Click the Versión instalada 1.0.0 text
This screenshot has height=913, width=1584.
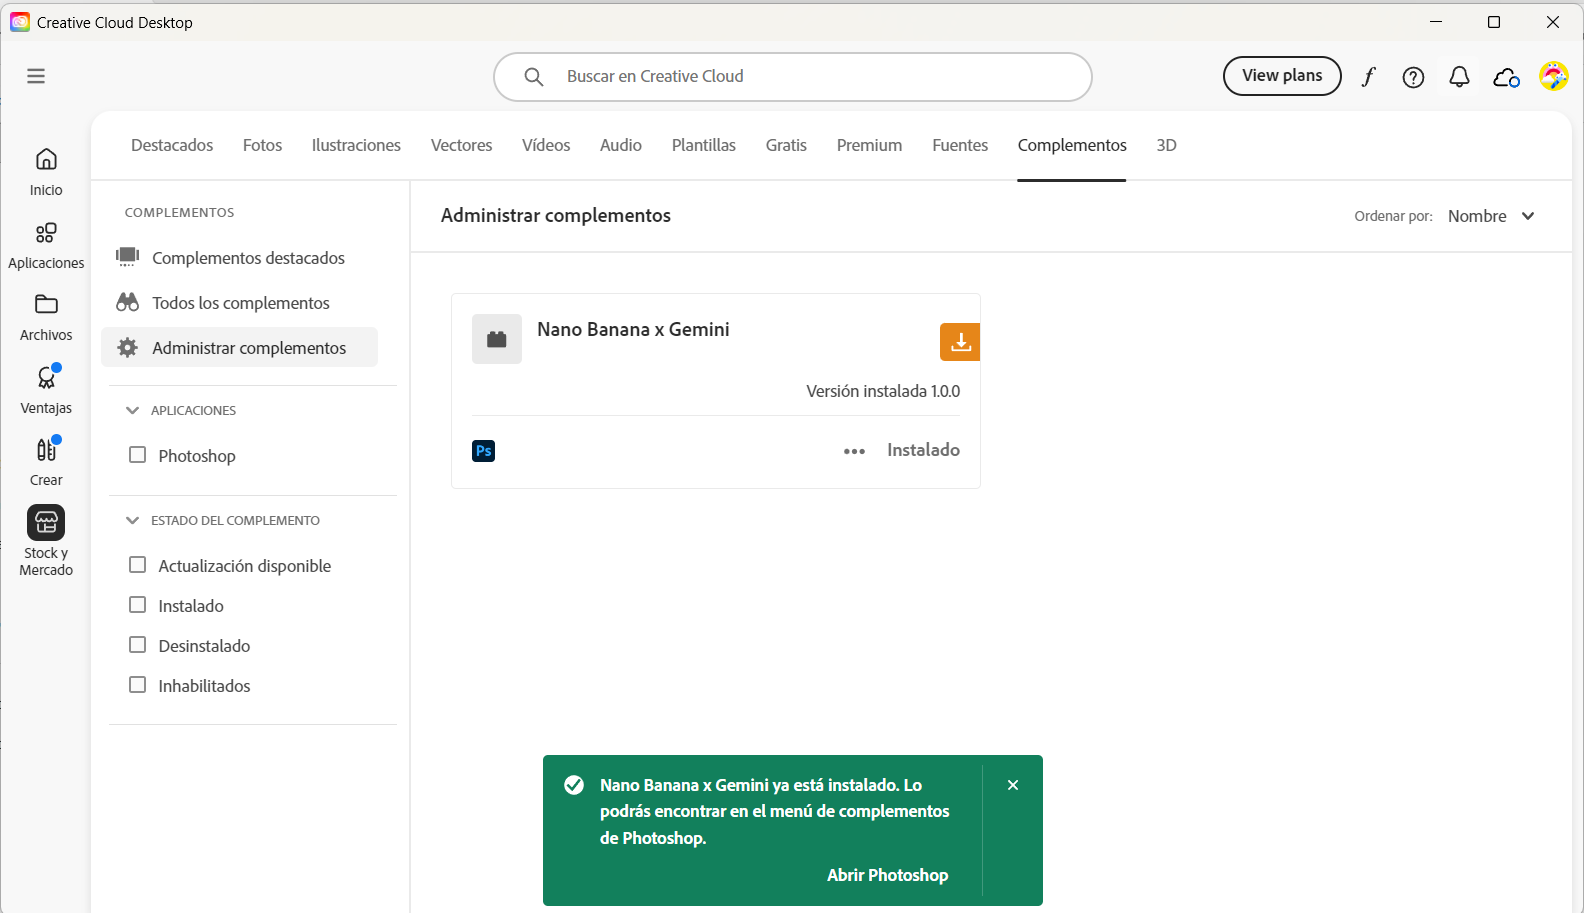pos(883,391)
